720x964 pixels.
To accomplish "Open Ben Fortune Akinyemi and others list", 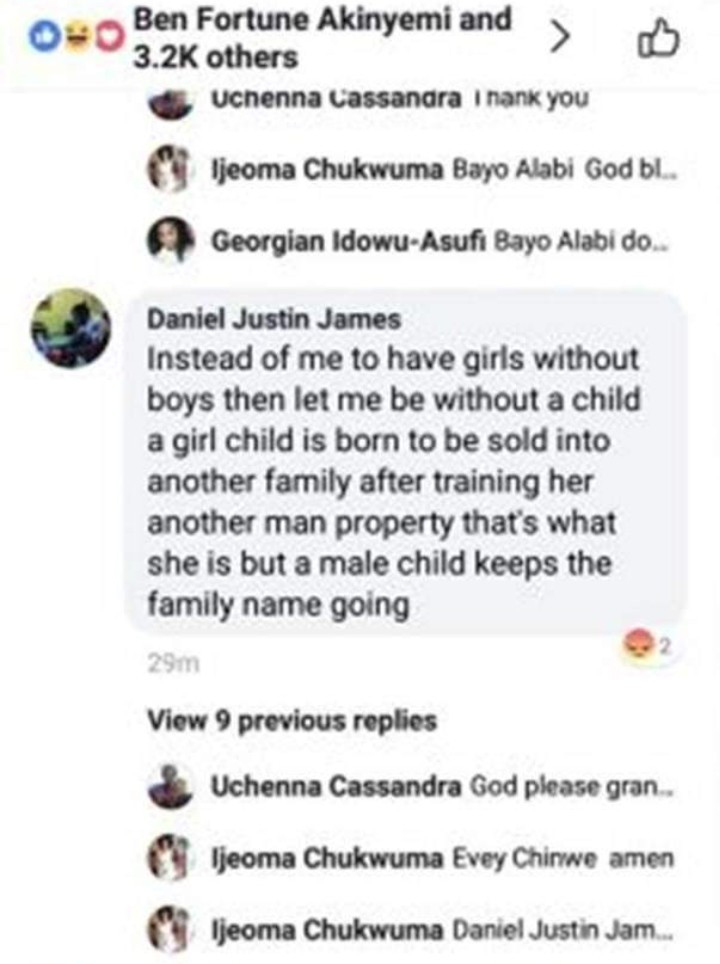I will click(322, 39).
